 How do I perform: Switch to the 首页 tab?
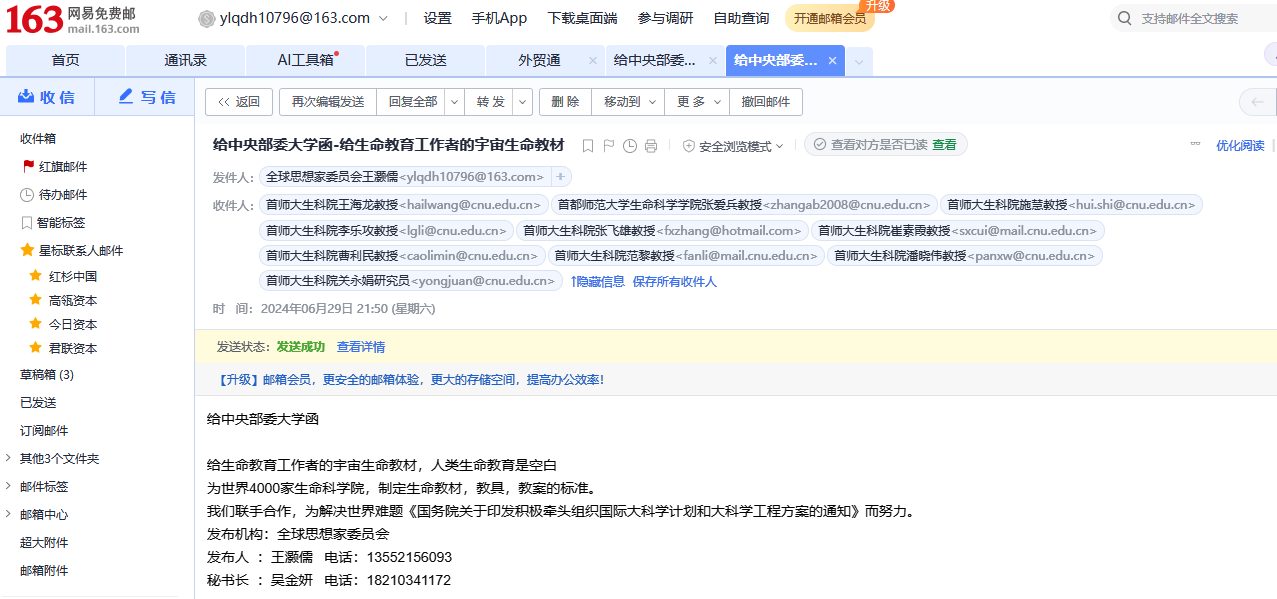coord(65,60)
